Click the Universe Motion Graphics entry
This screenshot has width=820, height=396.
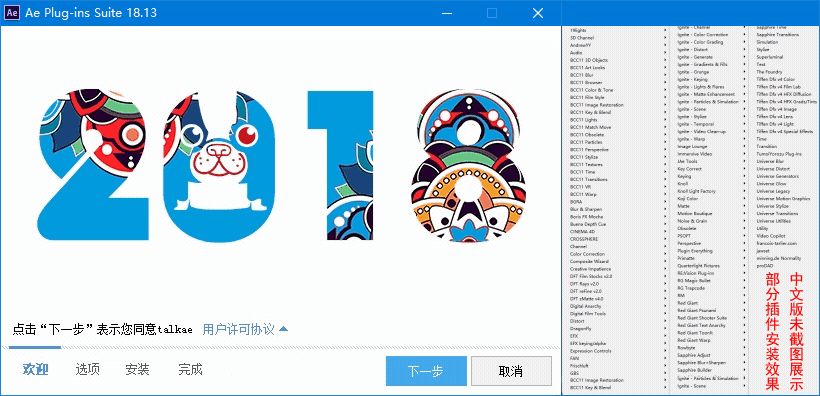point(783,199)
